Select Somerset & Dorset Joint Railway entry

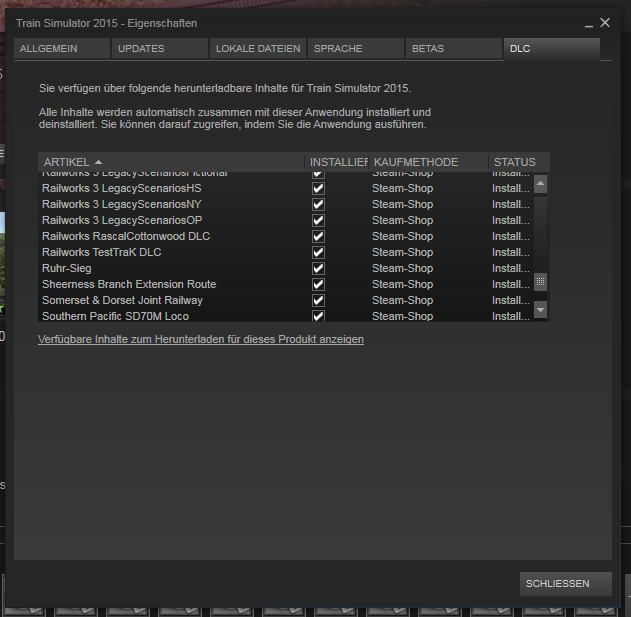286,300
